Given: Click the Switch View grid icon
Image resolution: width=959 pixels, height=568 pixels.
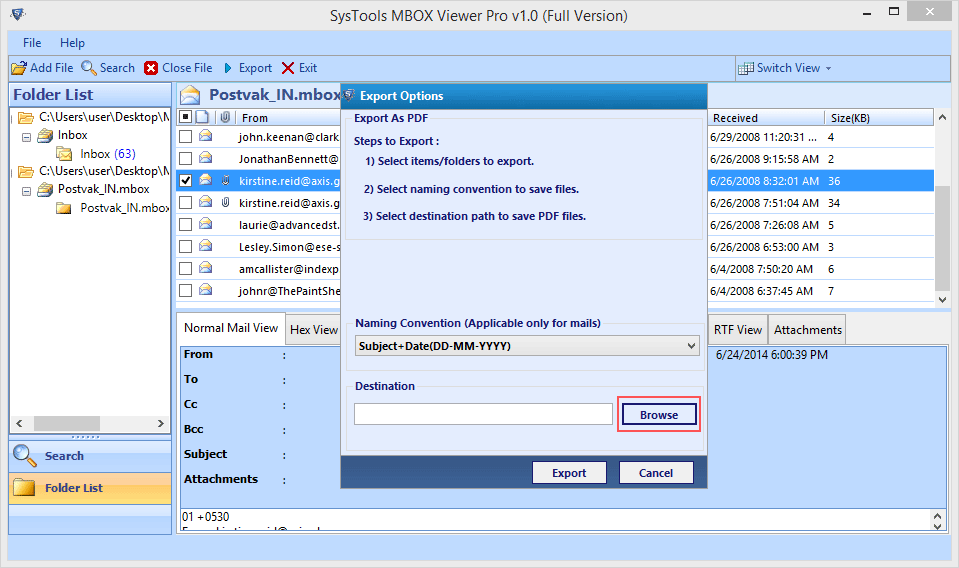Looking at the screenshot, I should coord(746,68).
